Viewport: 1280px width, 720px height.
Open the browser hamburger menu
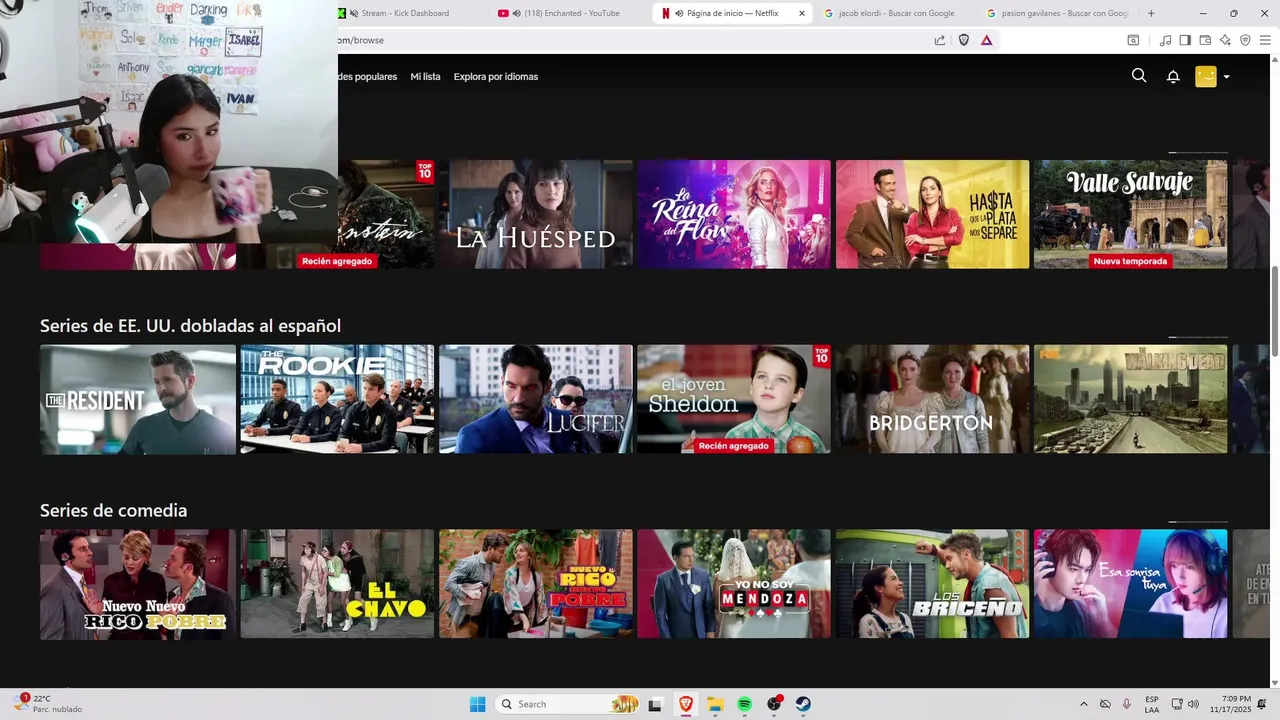(1265, 40)
